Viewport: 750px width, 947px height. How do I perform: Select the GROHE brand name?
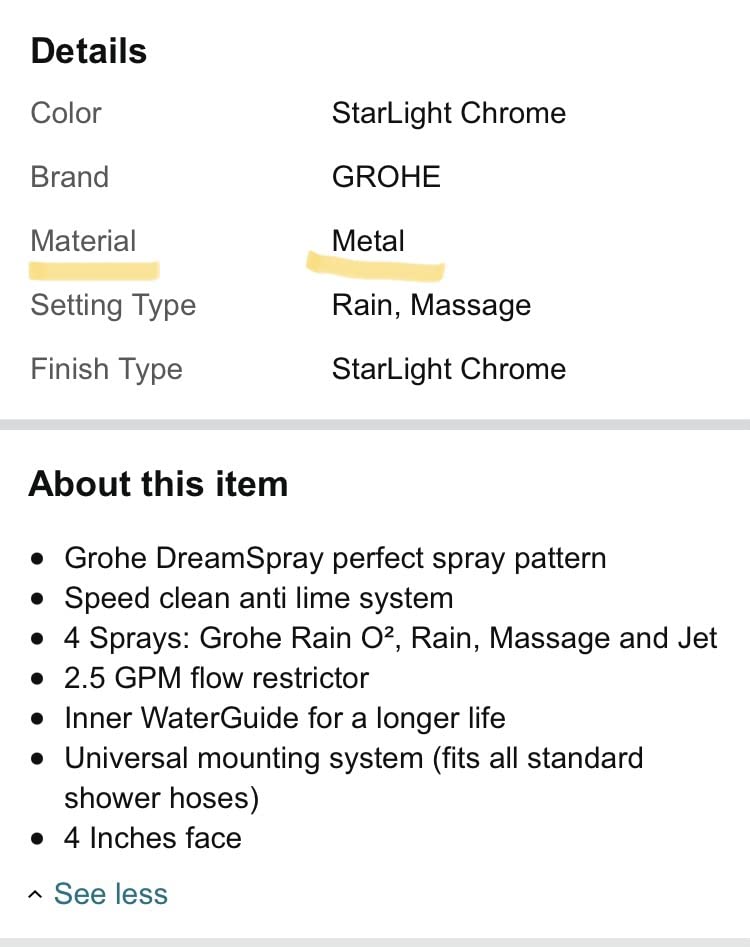(x=386, y=176)
